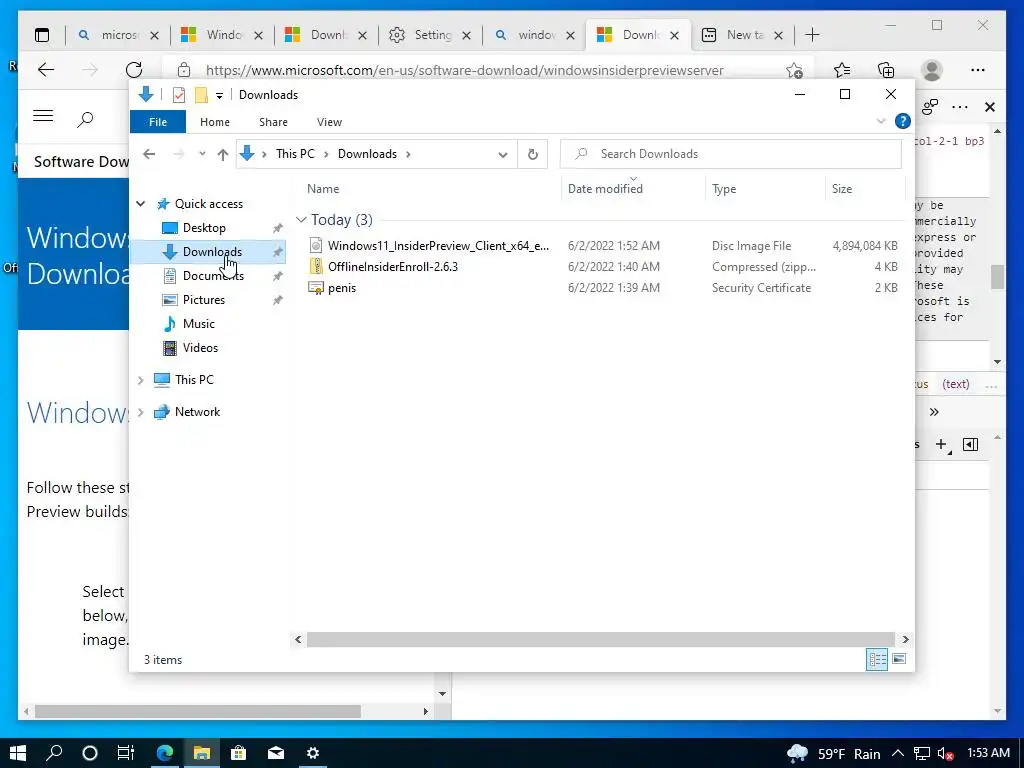Viewport: 1024px width, 768px height.
Task: Switch to Details view layout
Action: [x=876, y=659]
